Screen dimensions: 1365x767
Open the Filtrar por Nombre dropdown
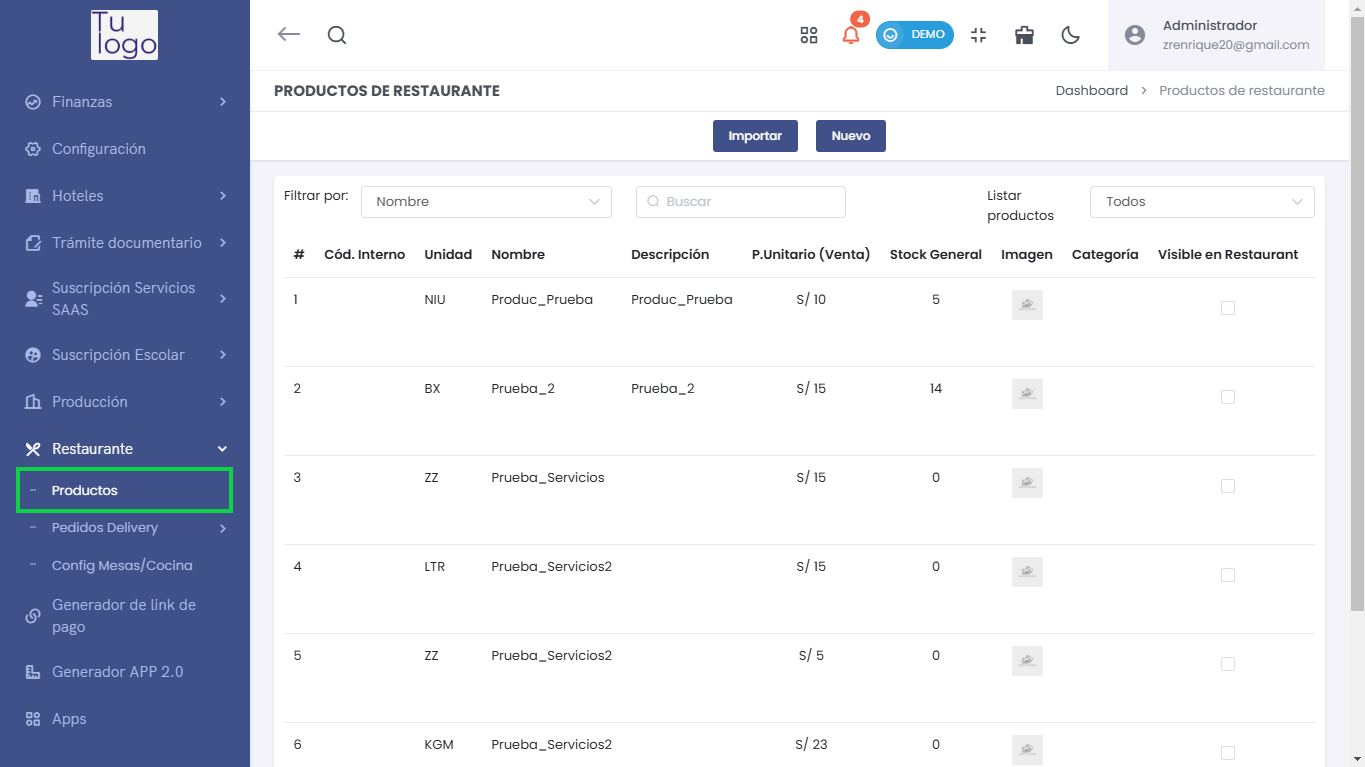click(486, 202)
